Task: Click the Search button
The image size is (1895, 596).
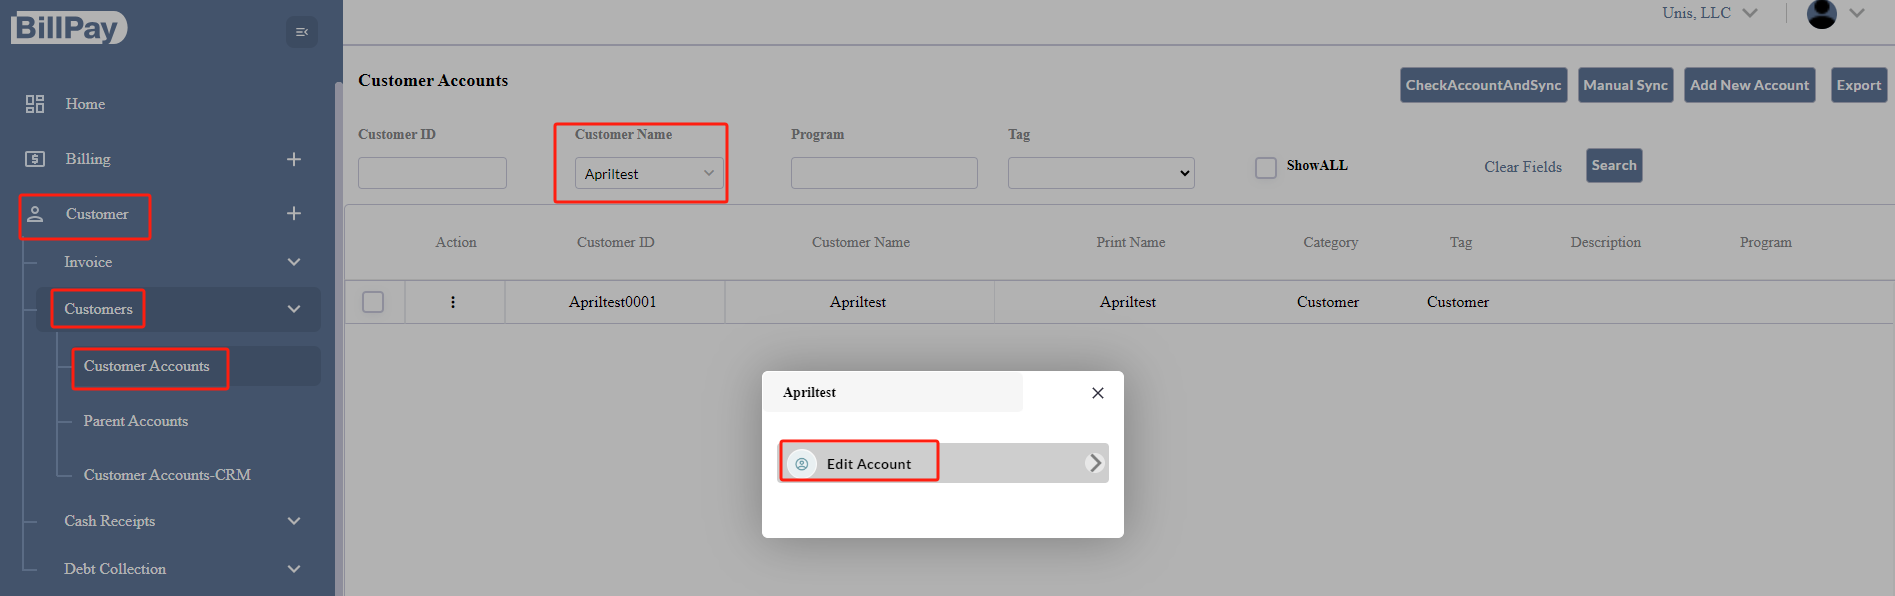Action: click(x=1613, y=166)
